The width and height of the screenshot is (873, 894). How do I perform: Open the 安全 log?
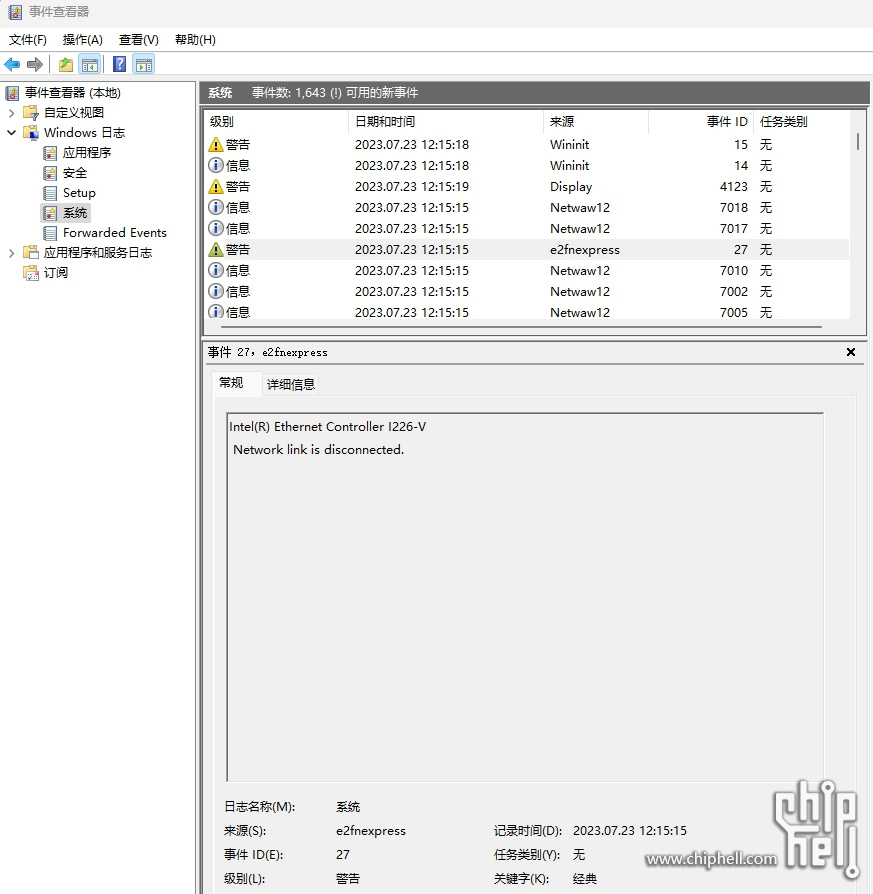75,173
